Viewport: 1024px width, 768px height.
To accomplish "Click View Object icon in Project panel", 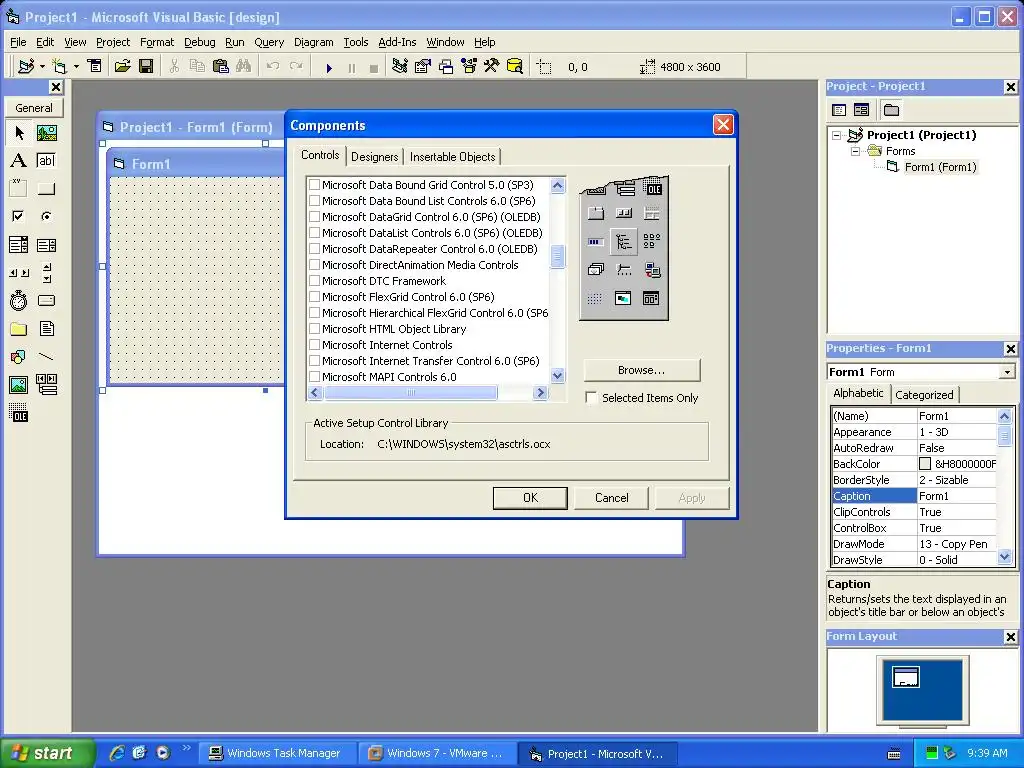I will (861, 110).
